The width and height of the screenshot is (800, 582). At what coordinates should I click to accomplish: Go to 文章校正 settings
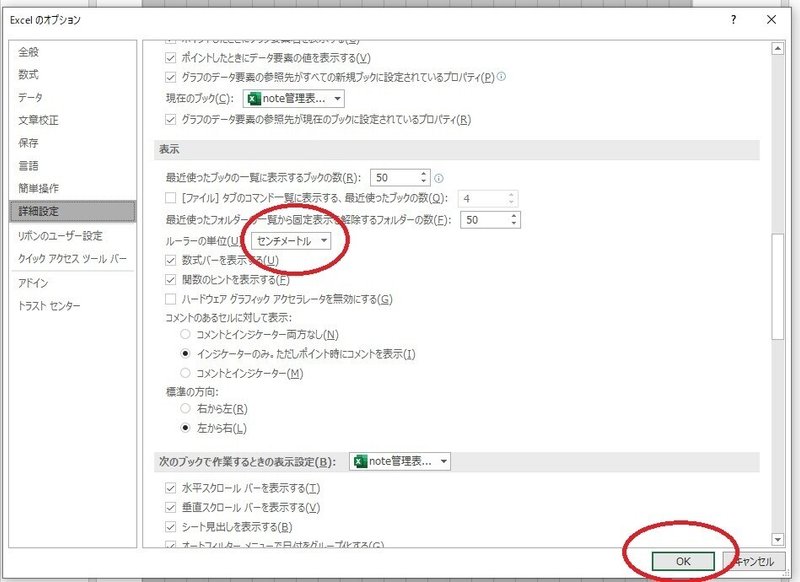click(x=38, y=120)
